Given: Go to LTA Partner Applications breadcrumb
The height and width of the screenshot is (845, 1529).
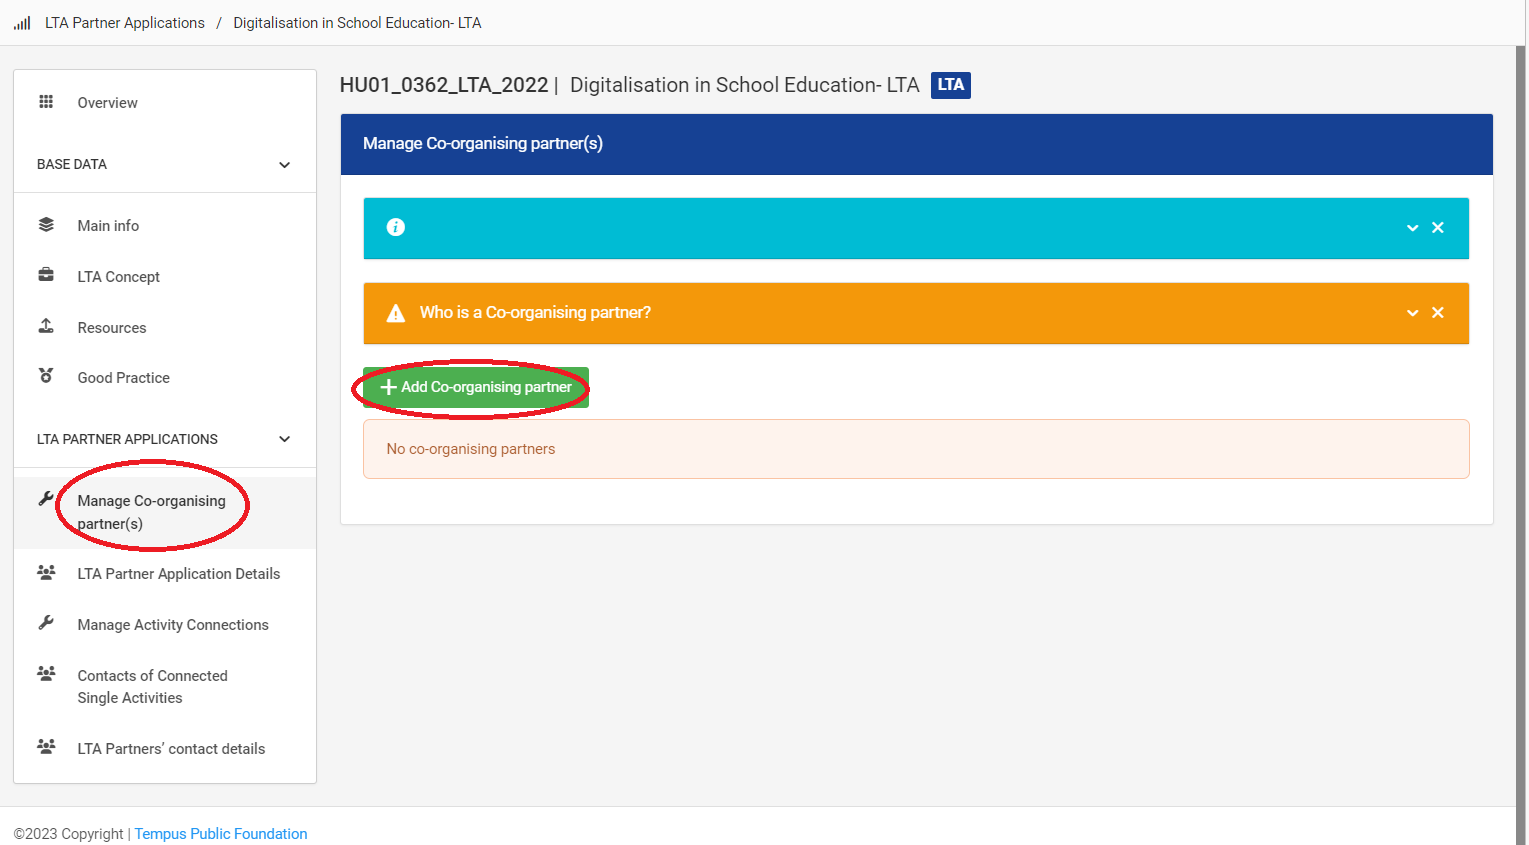Looking at the screenshot, I should [x=125, y=23].
